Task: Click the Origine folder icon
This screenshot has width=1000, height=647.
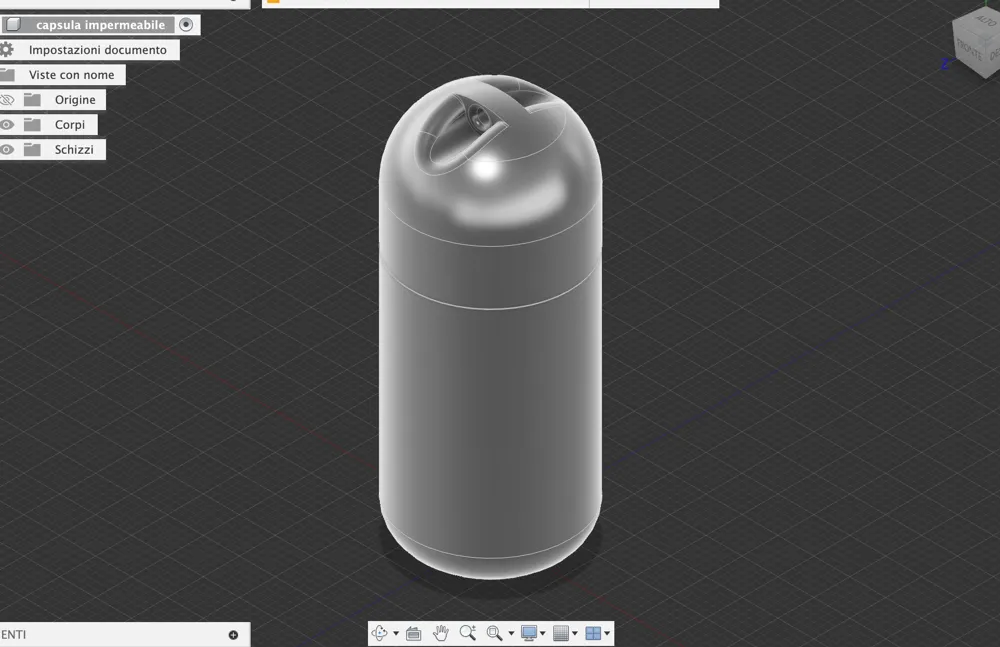Action: coord(33,100)
